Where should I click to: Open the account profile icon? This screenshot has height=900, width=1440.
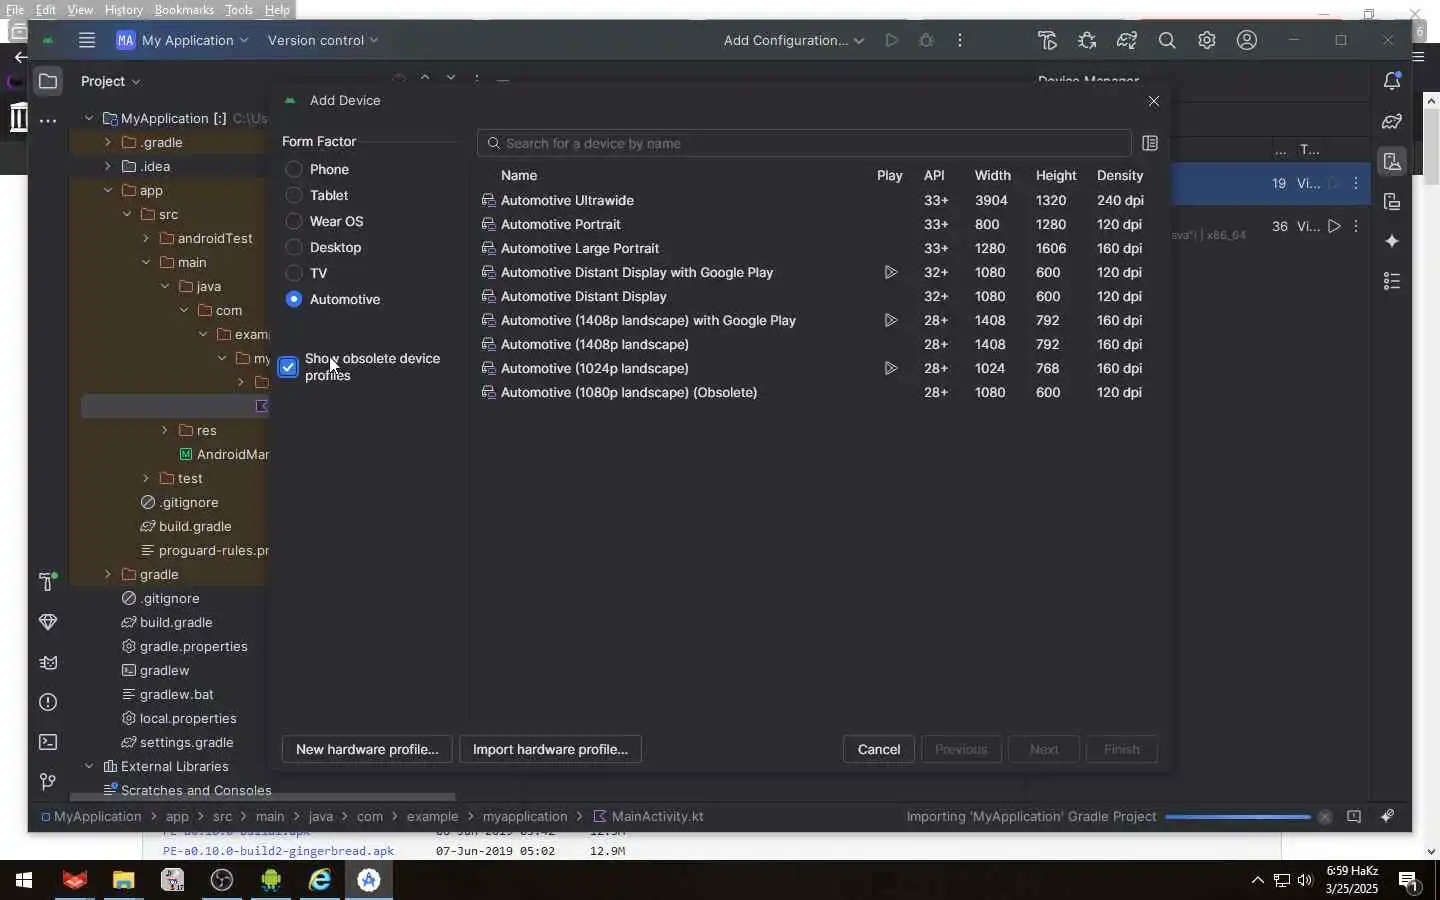click(x=1247, y=41)
